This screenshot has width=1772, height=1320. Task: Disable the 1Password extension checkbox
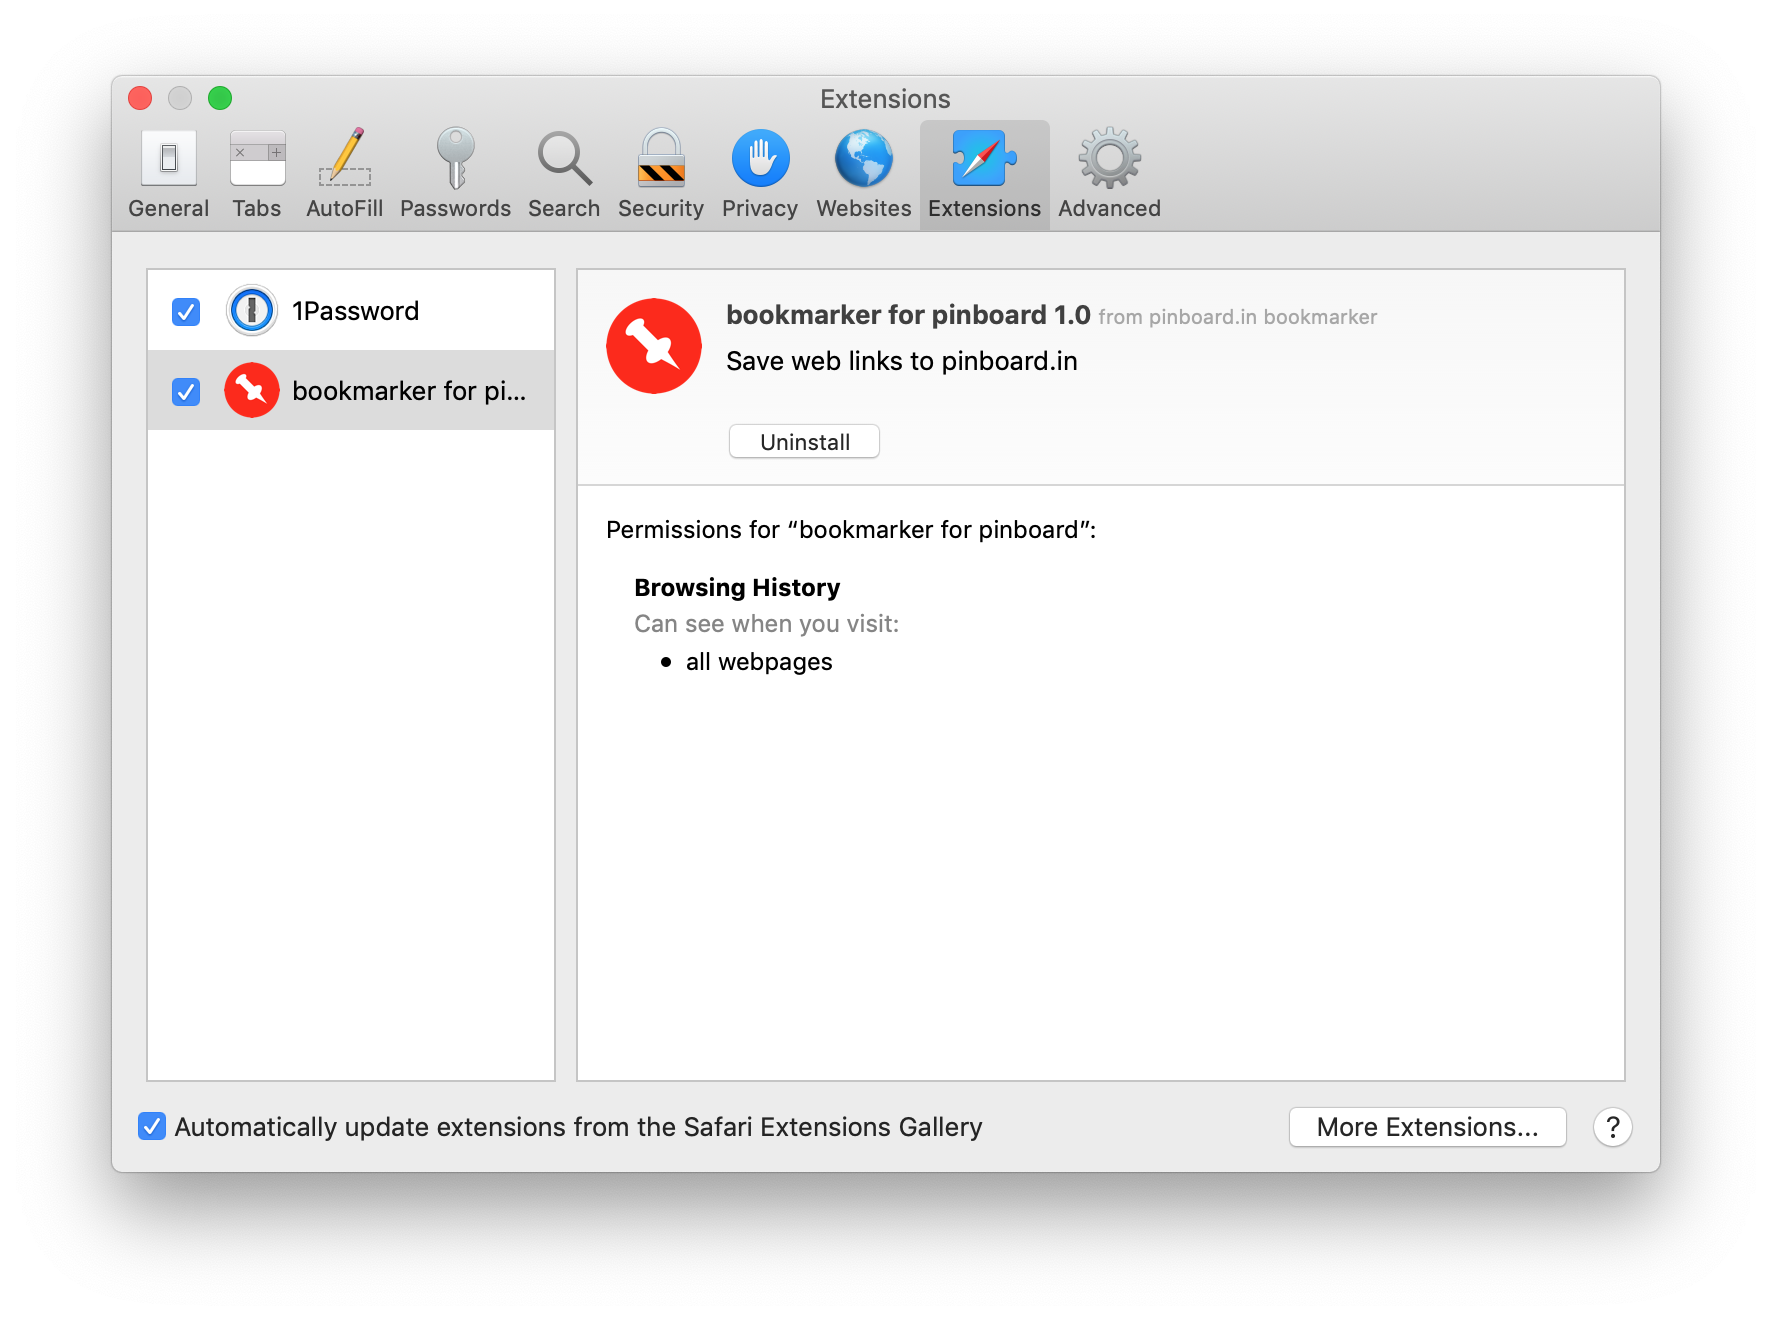186,312
